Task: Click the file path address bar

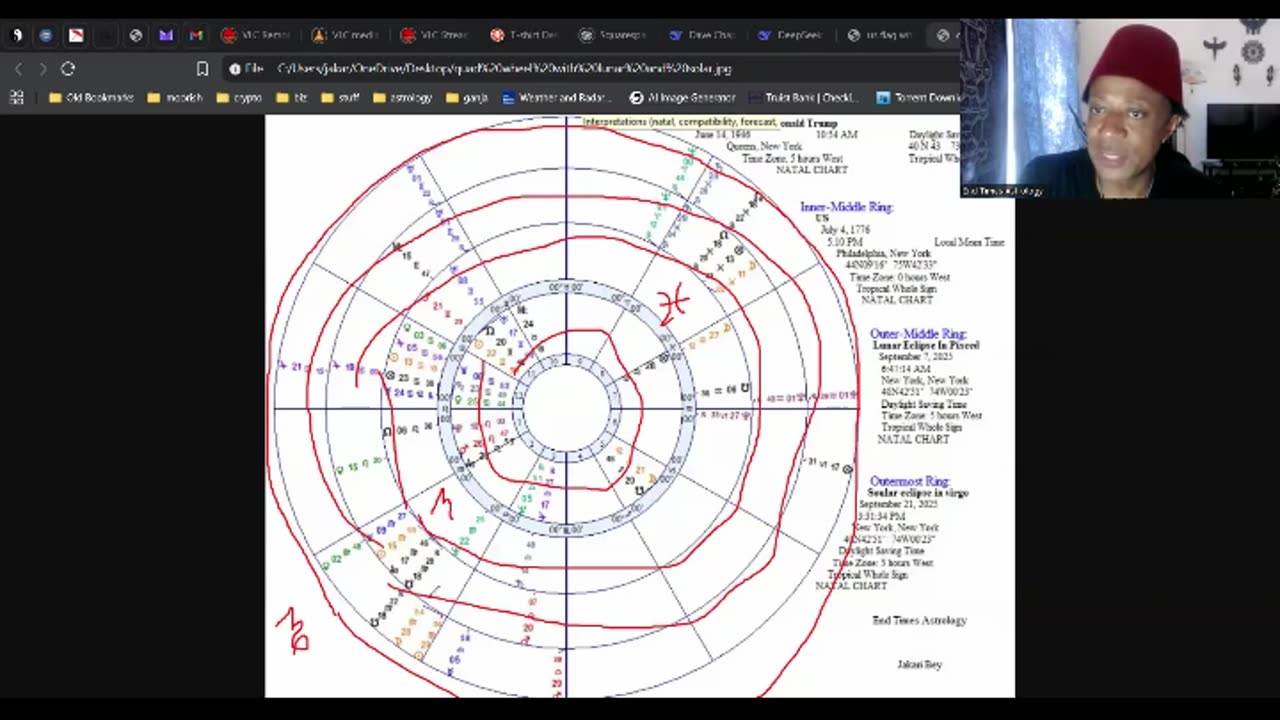Action: tap(504, 69)
